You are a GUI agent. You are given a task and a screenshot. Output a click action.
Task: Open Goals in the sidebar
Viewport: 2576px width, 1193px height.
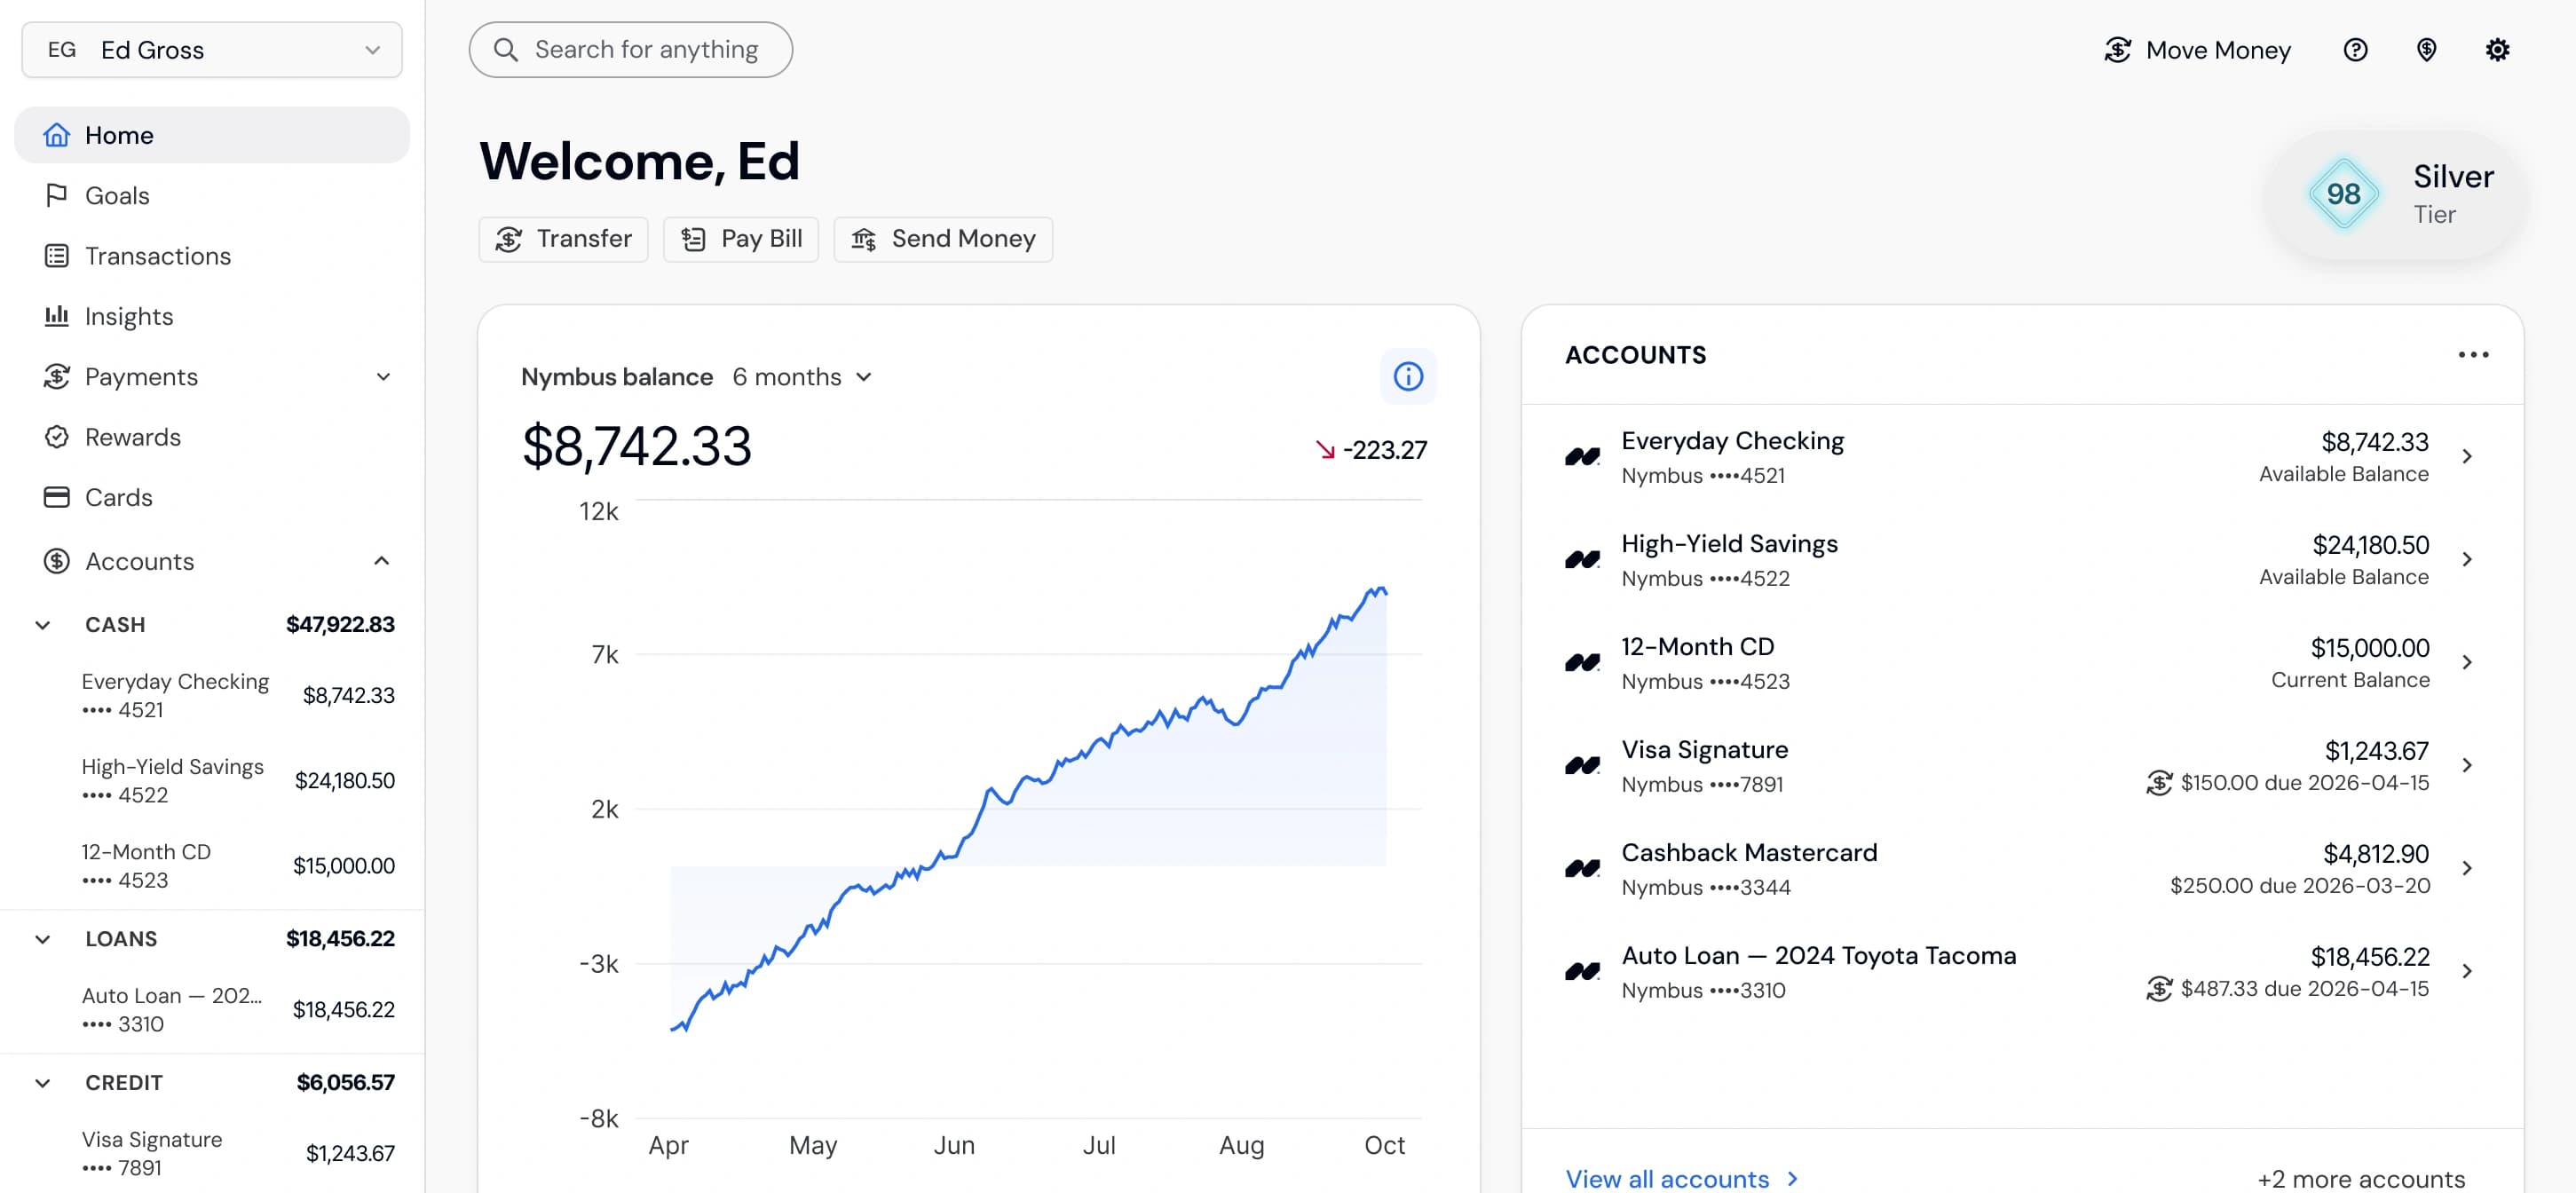212,195
